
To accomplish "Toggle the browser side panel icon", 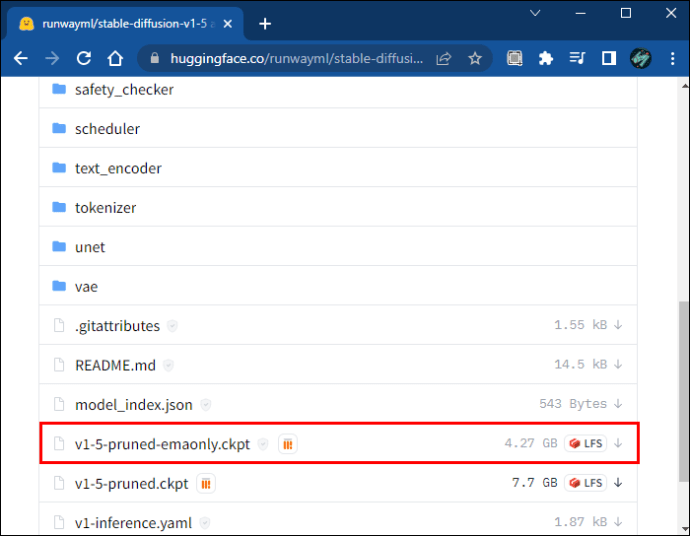I will pos(609,58).
